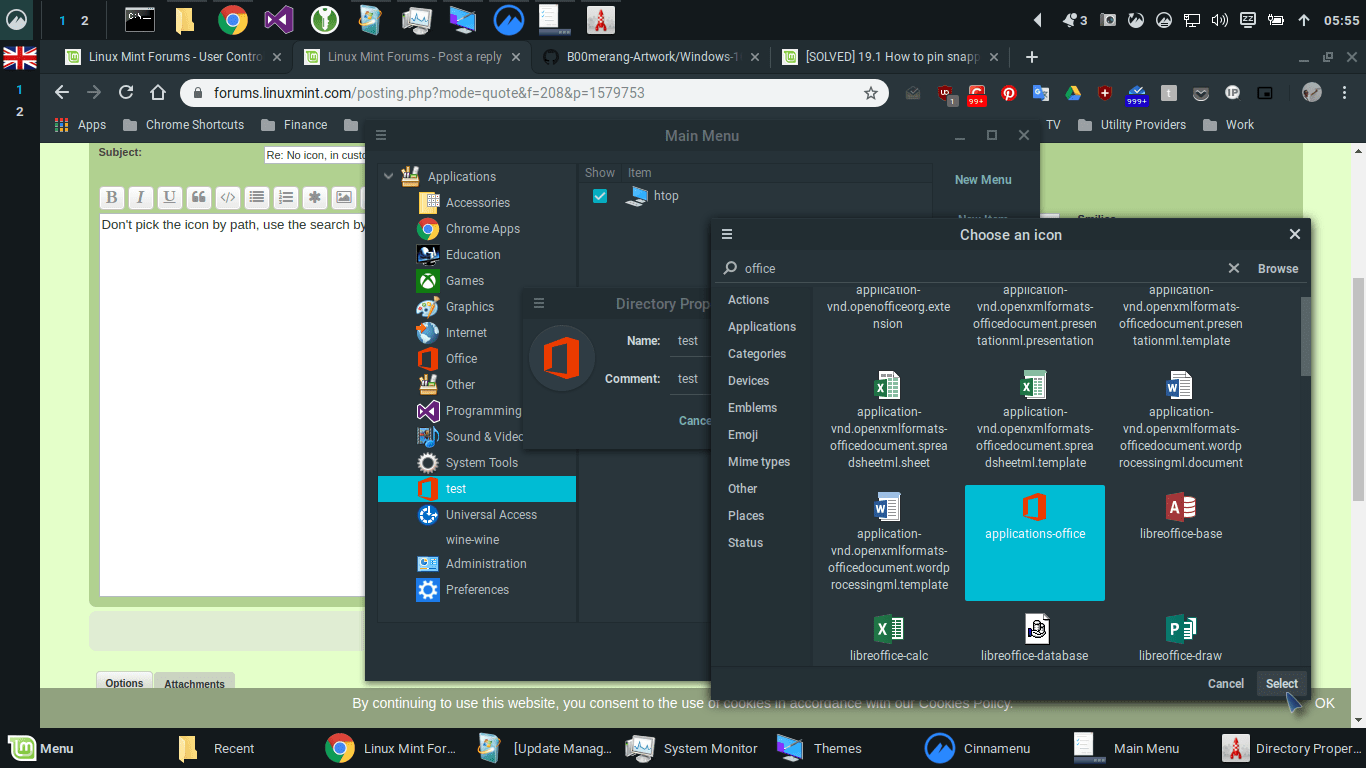This screenshot has width=1366, height=768.
Task: Filter icons by Actions category
Action: click(748, 300)
